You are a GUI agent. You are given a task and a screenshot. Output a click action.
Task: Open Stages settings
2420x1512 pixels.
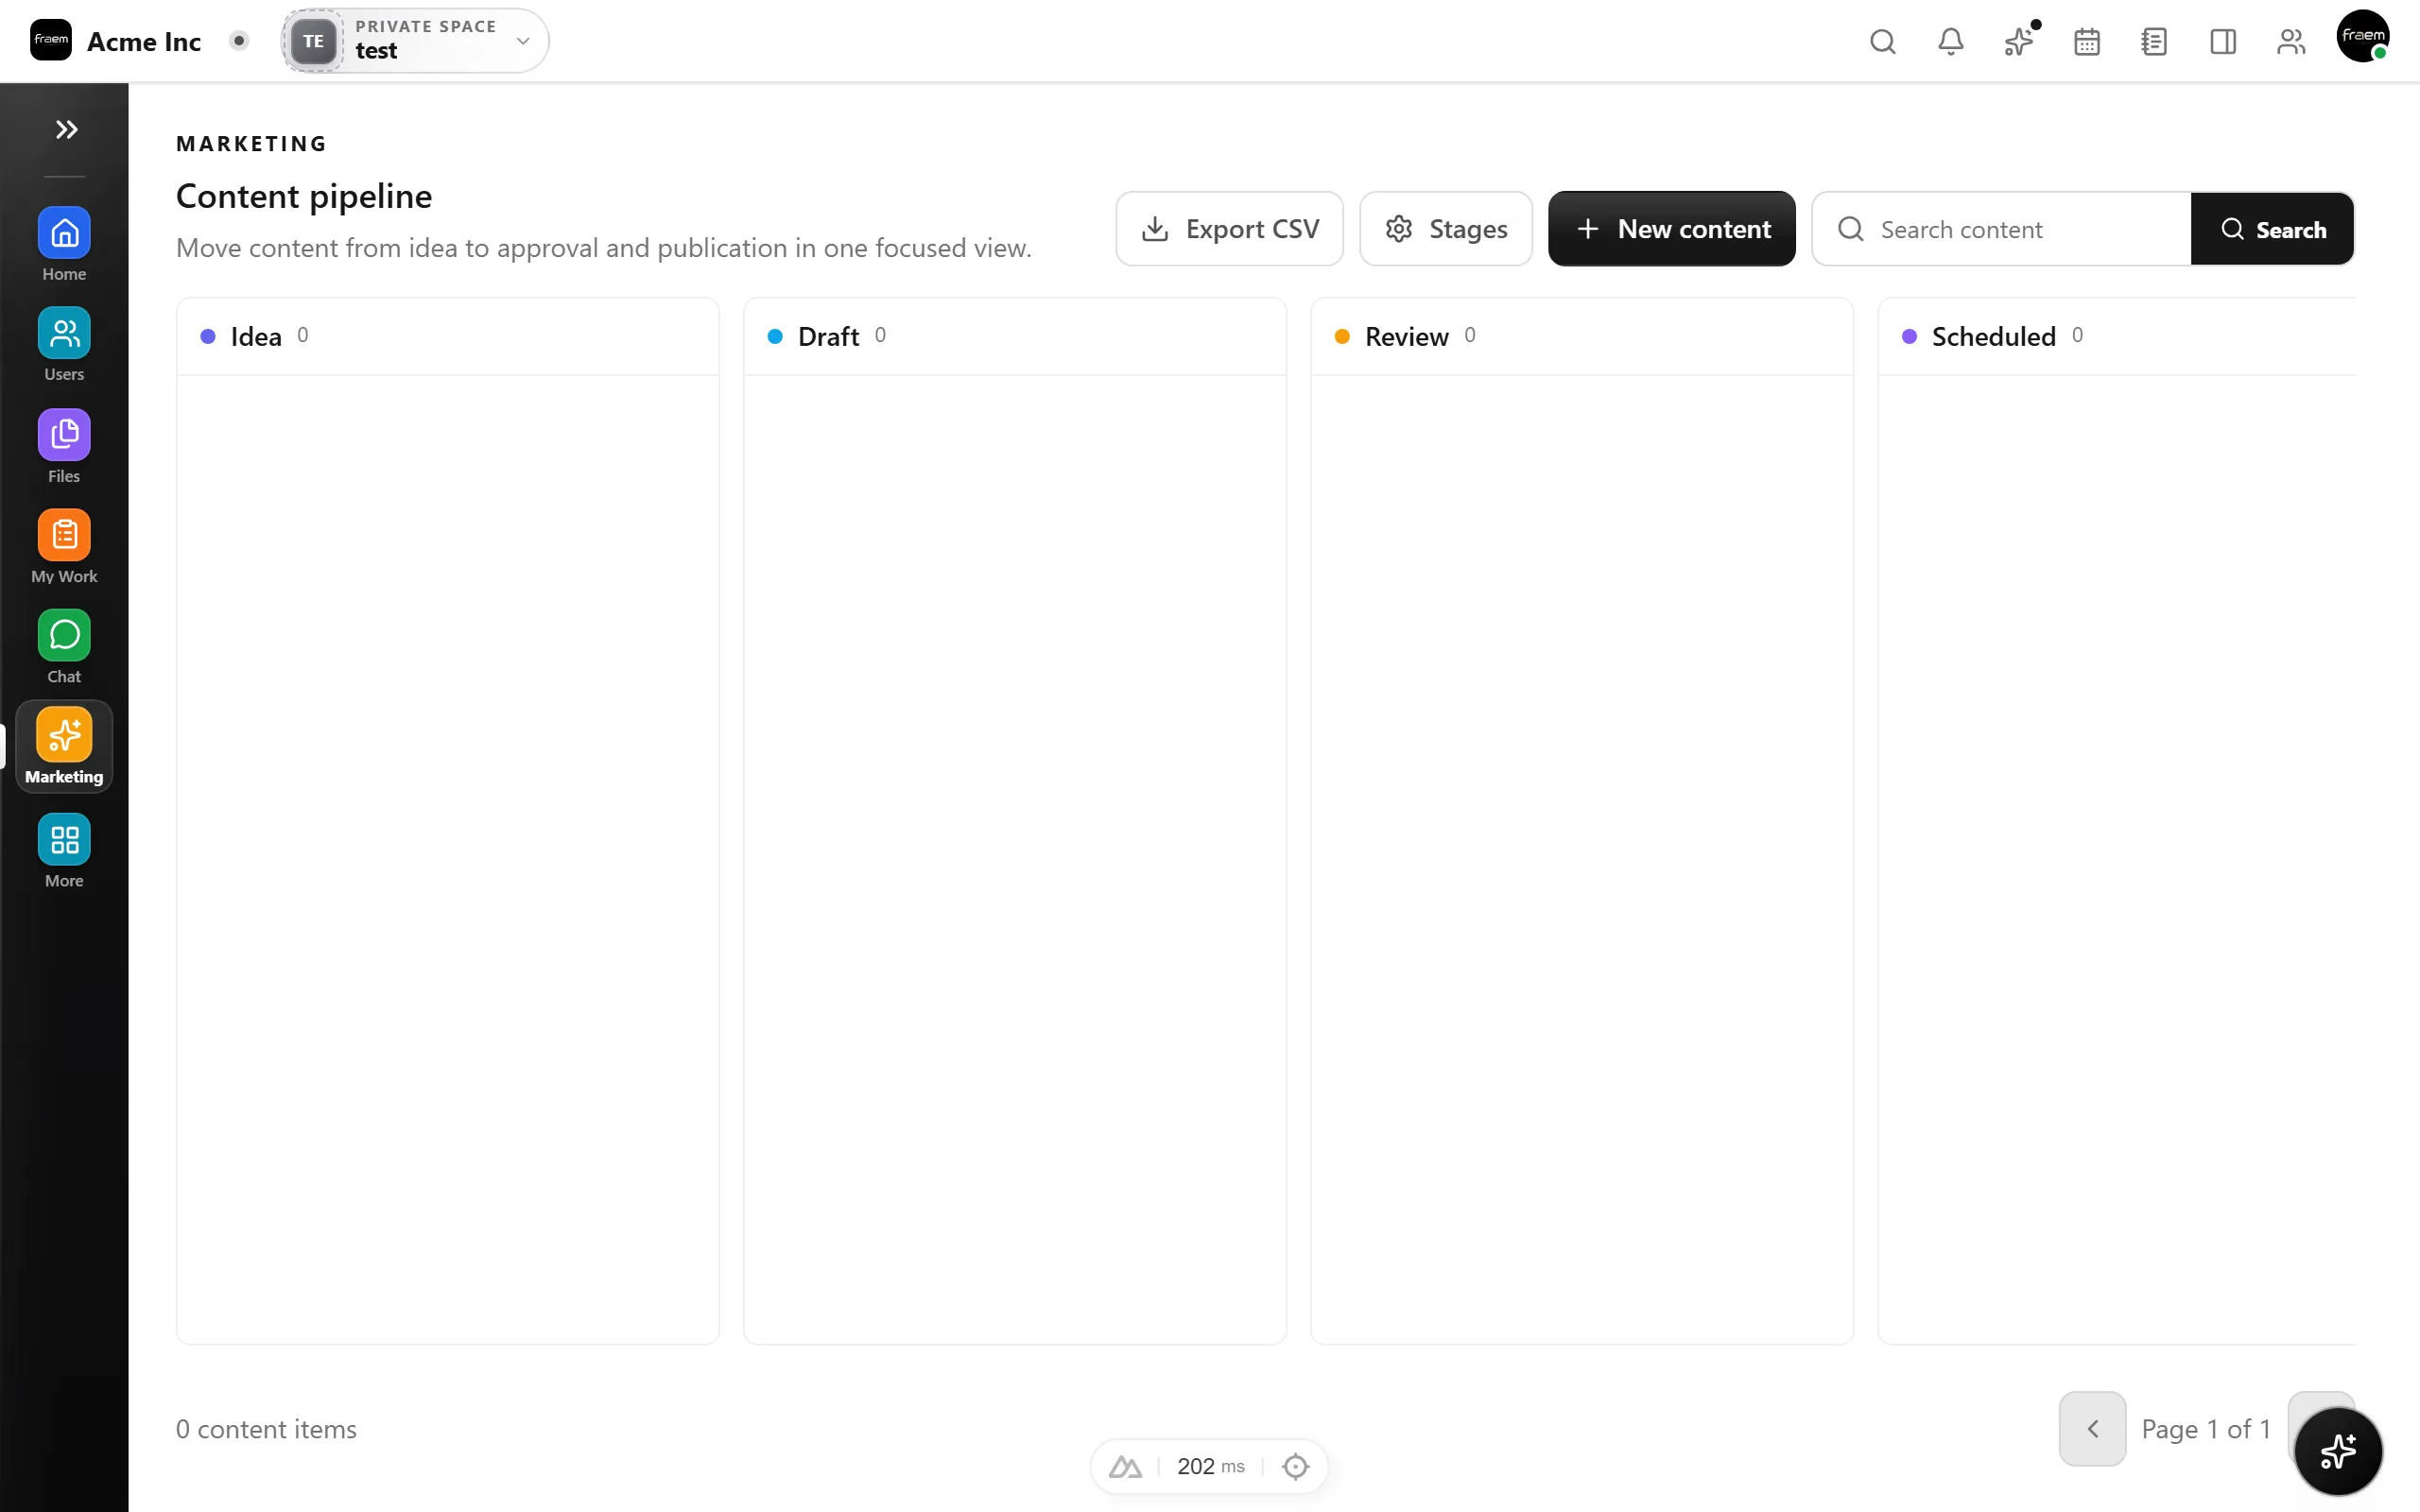(1445, 229)
